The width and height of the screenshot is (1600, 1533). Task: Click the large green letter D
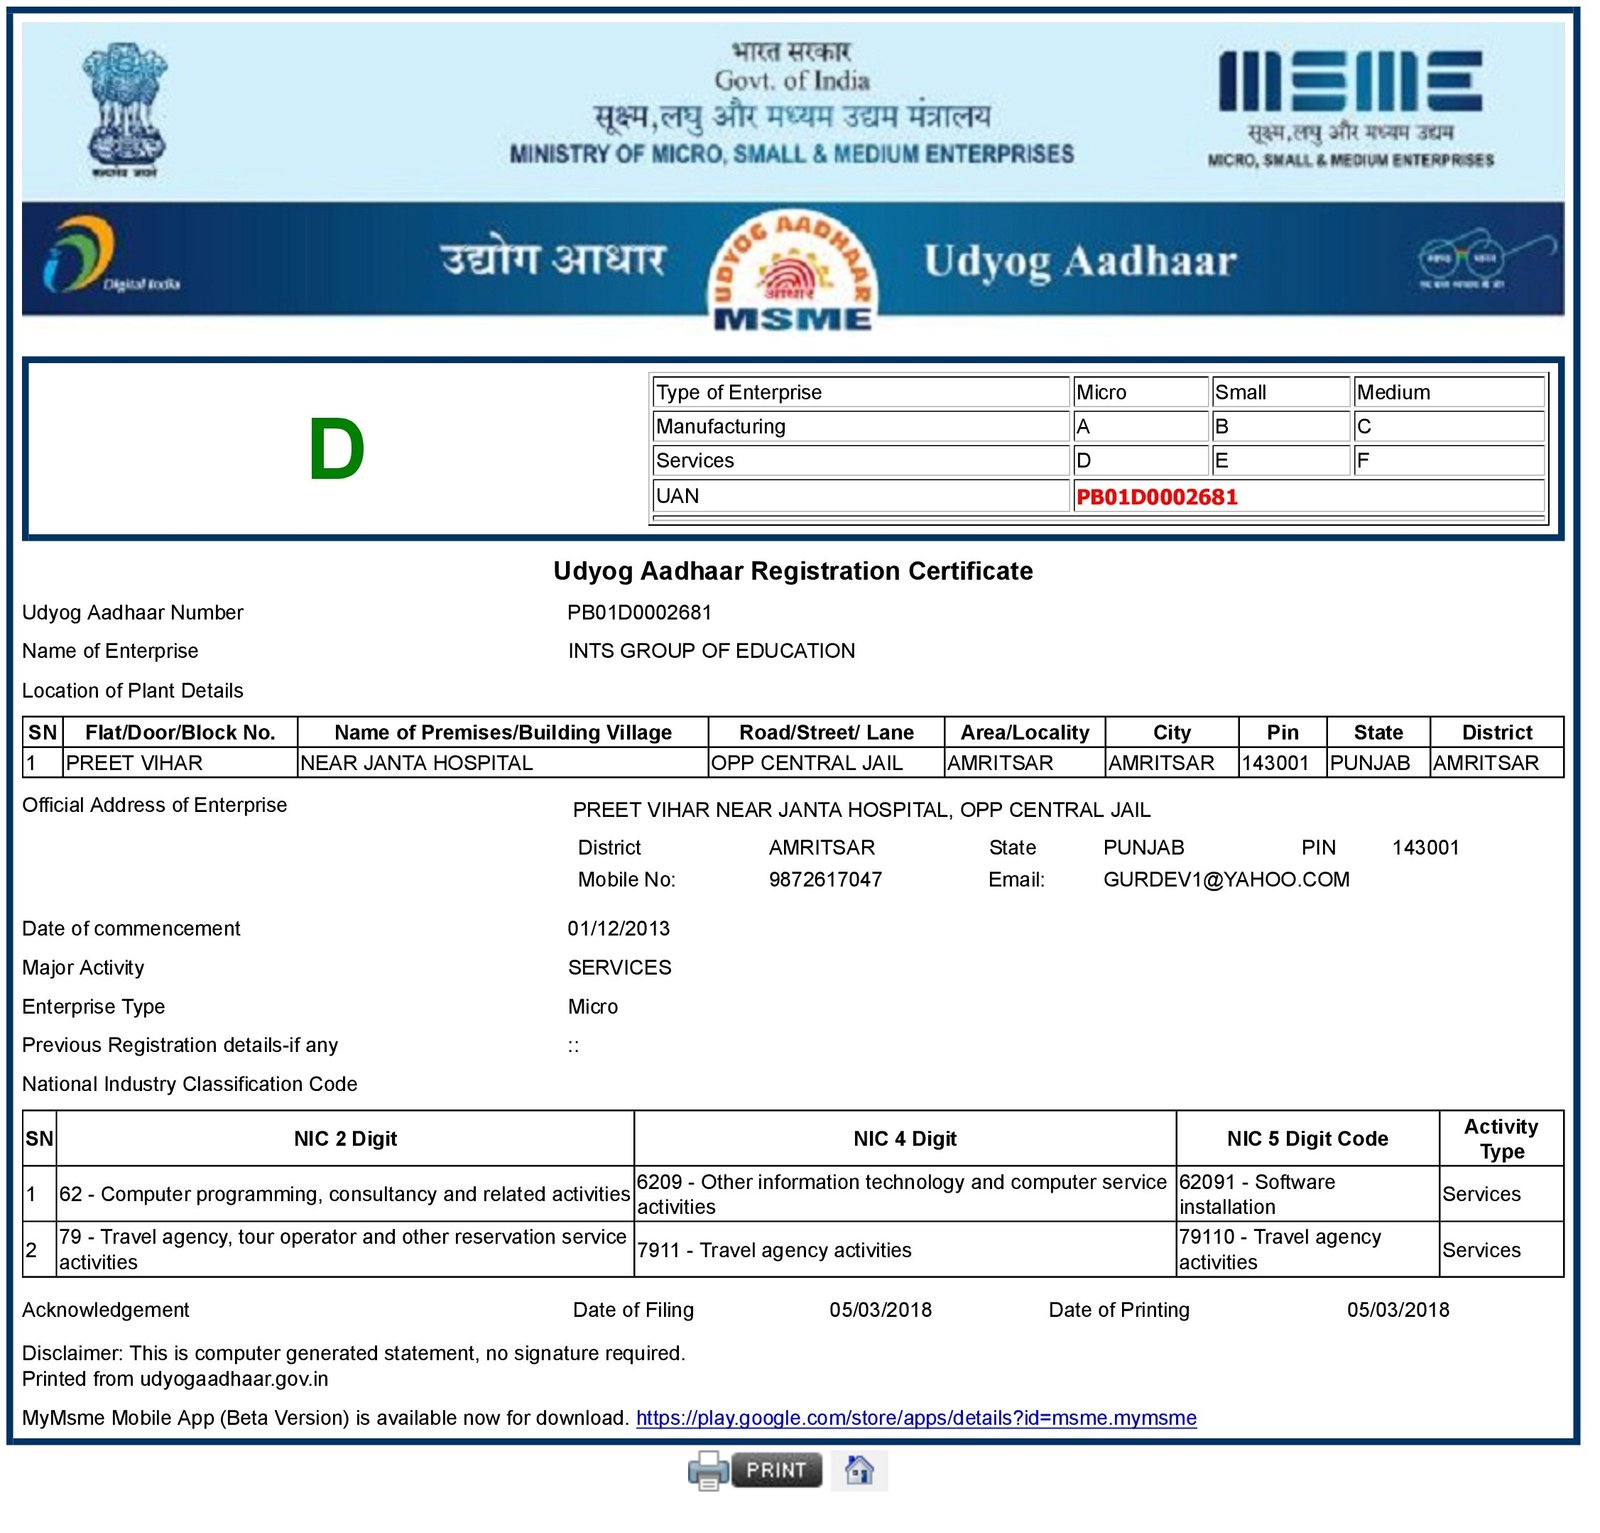click(x=336, y=450)
